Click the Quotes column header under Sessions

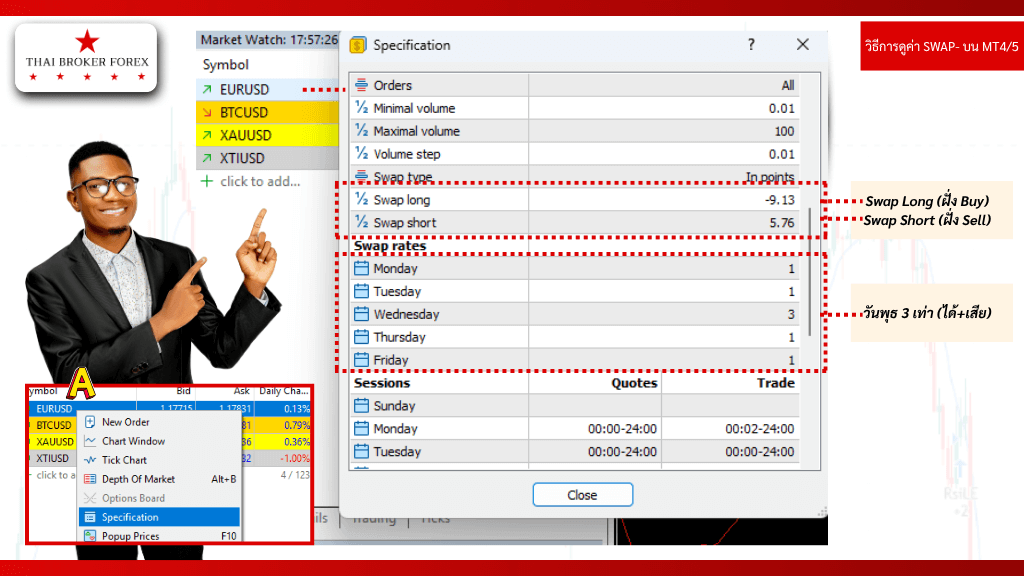coord(634,383)
